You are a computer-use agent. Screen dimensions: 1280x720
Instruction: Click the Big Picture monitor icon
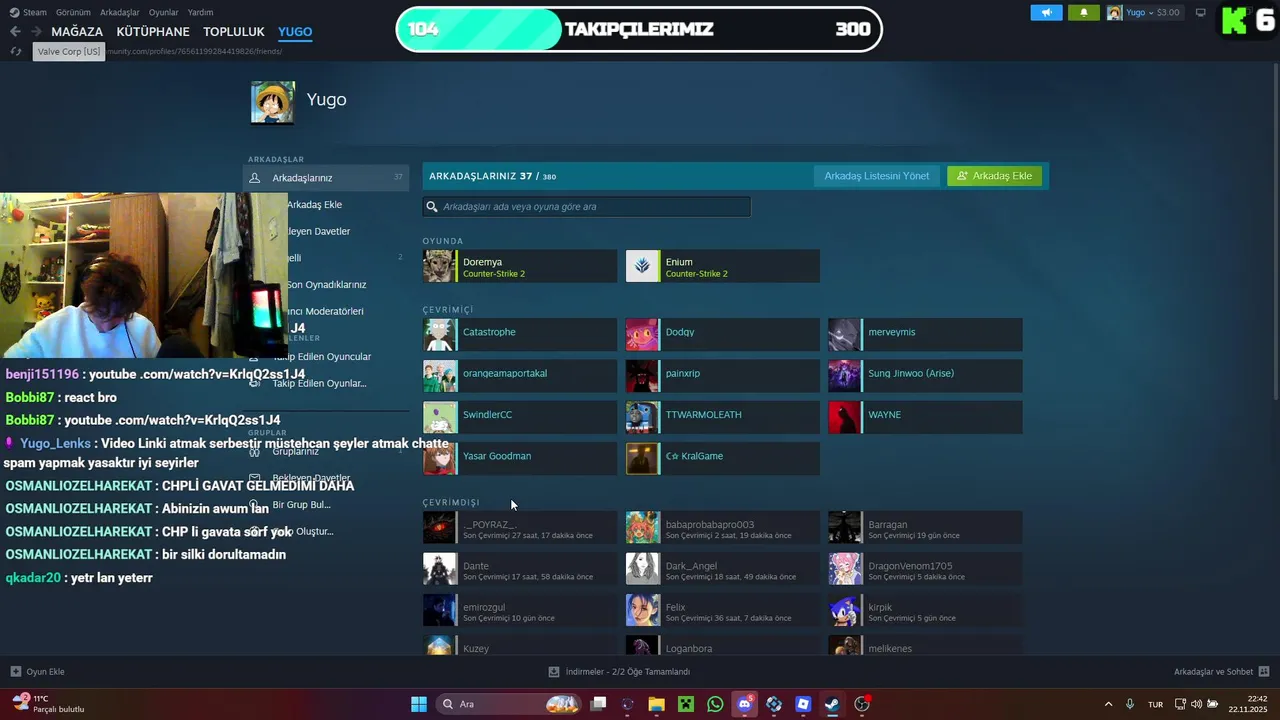[x=1201, y=13]
